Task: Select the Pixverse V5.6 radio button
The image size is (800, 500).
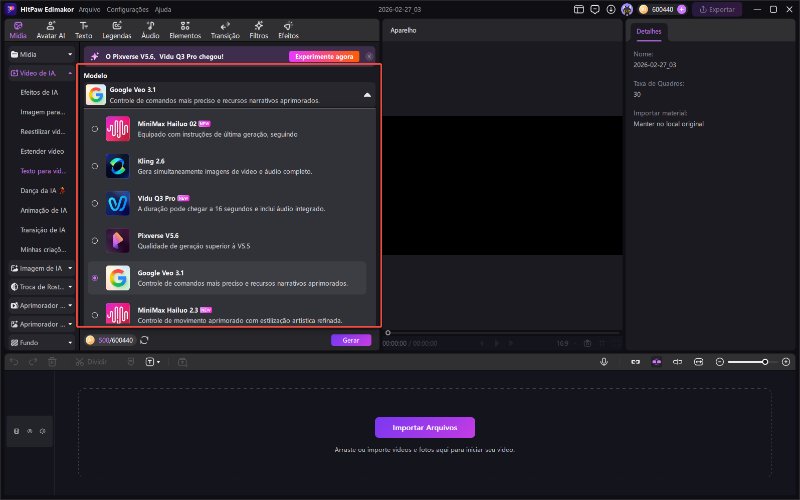Action: pyautogui.click(x=95, y=240)
